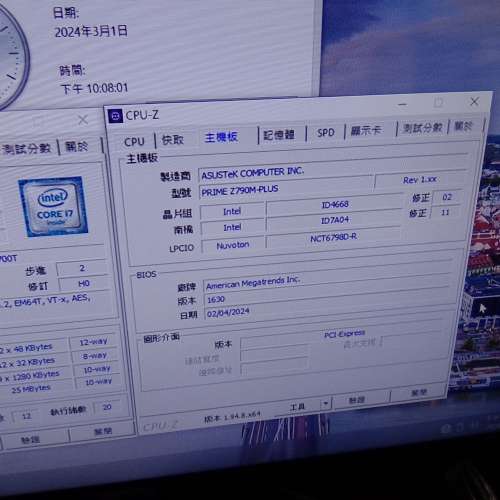Open the 快取 tab
Viewport: 500px width, 500px height.
[172, 140]
